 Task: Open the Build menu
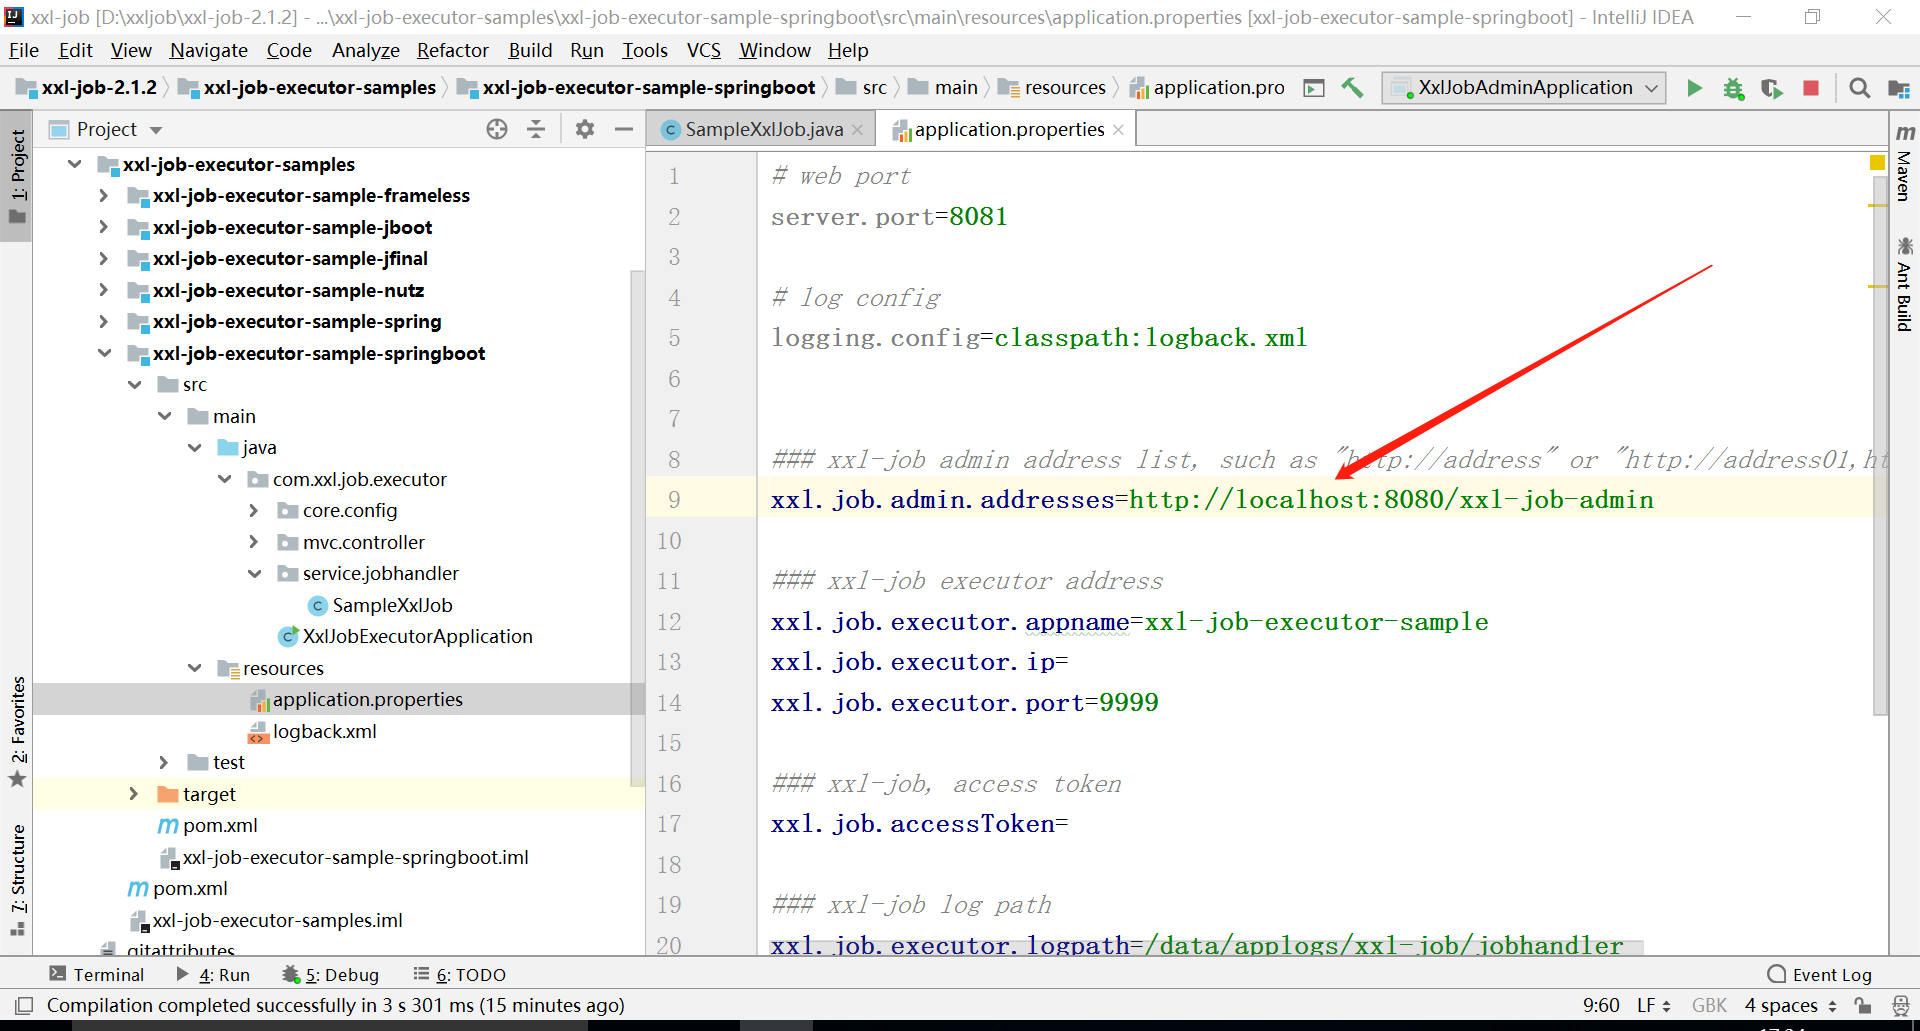point(530,50)
